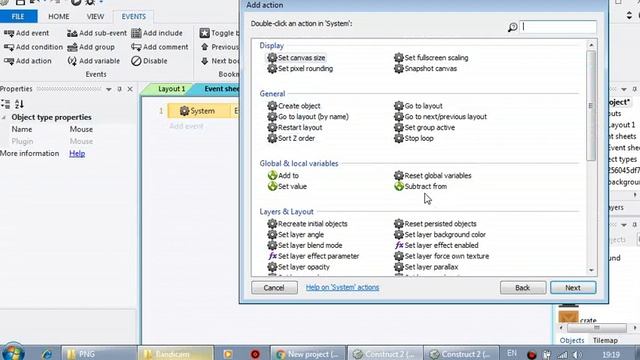Click Add action in ribbon

tap(27, 61)
